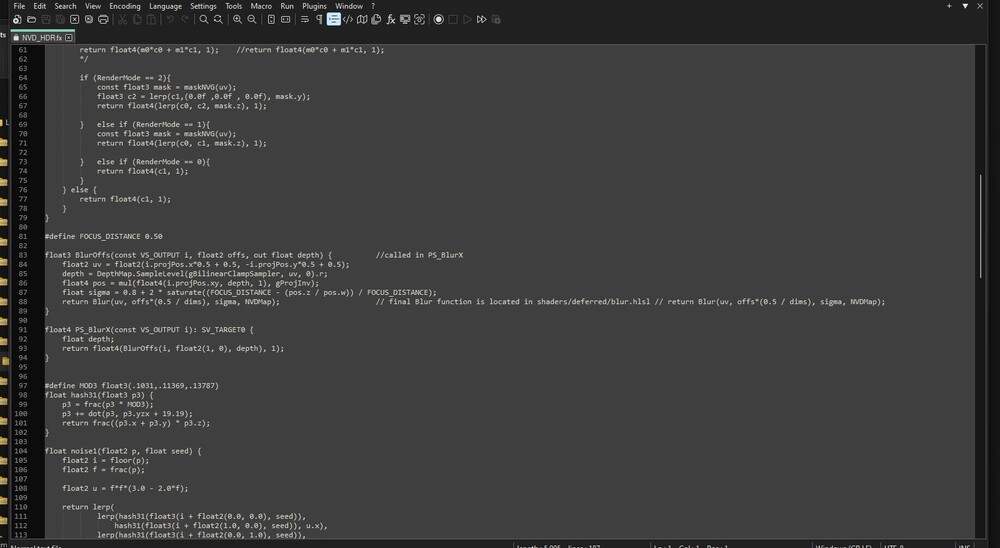The width and height of the screenshot is (1000, 548).
Task: Open Find with the magnifier icon
Action: pyautogui.click(x=204, y=20)
